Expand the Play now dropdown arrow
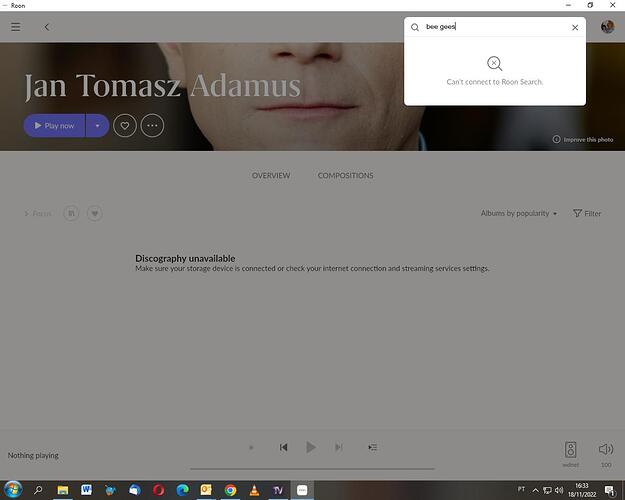 [x=97, y=126]
